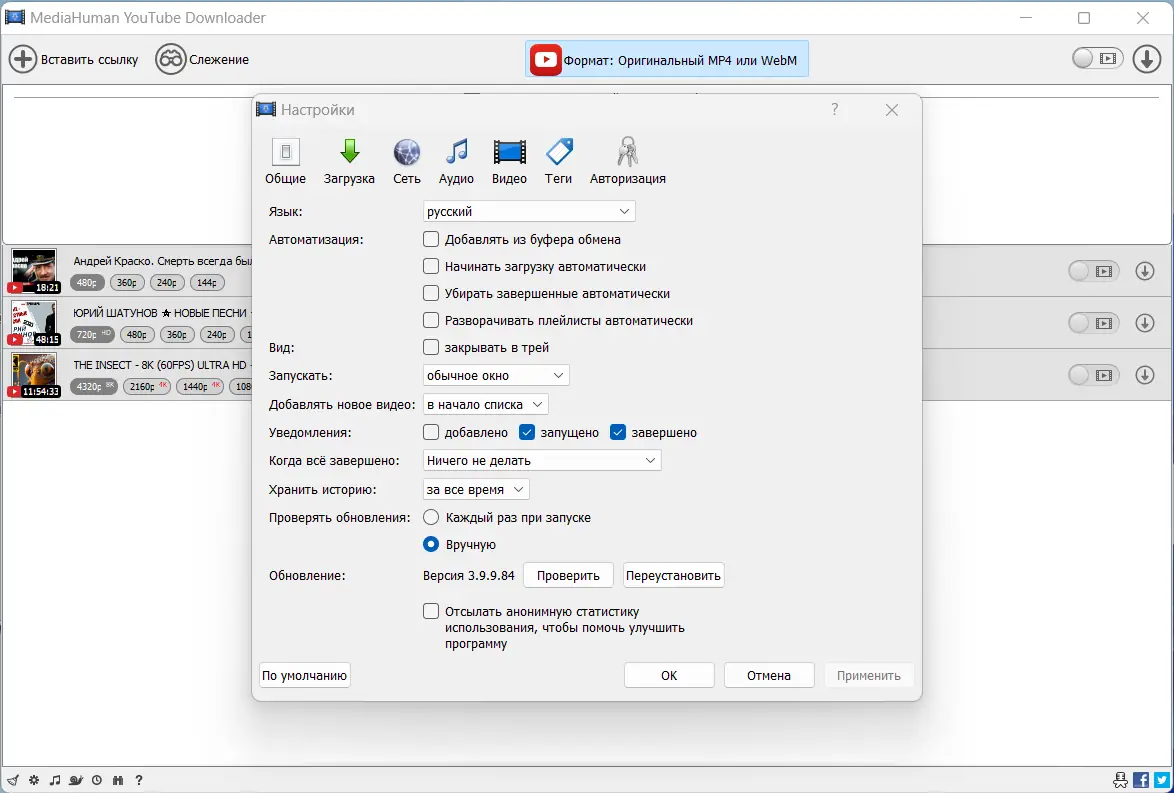Click the download all arrow in top toolbar
Image resolution: width=1174 pixels, height=793 pixels.
click(1146, 58)
